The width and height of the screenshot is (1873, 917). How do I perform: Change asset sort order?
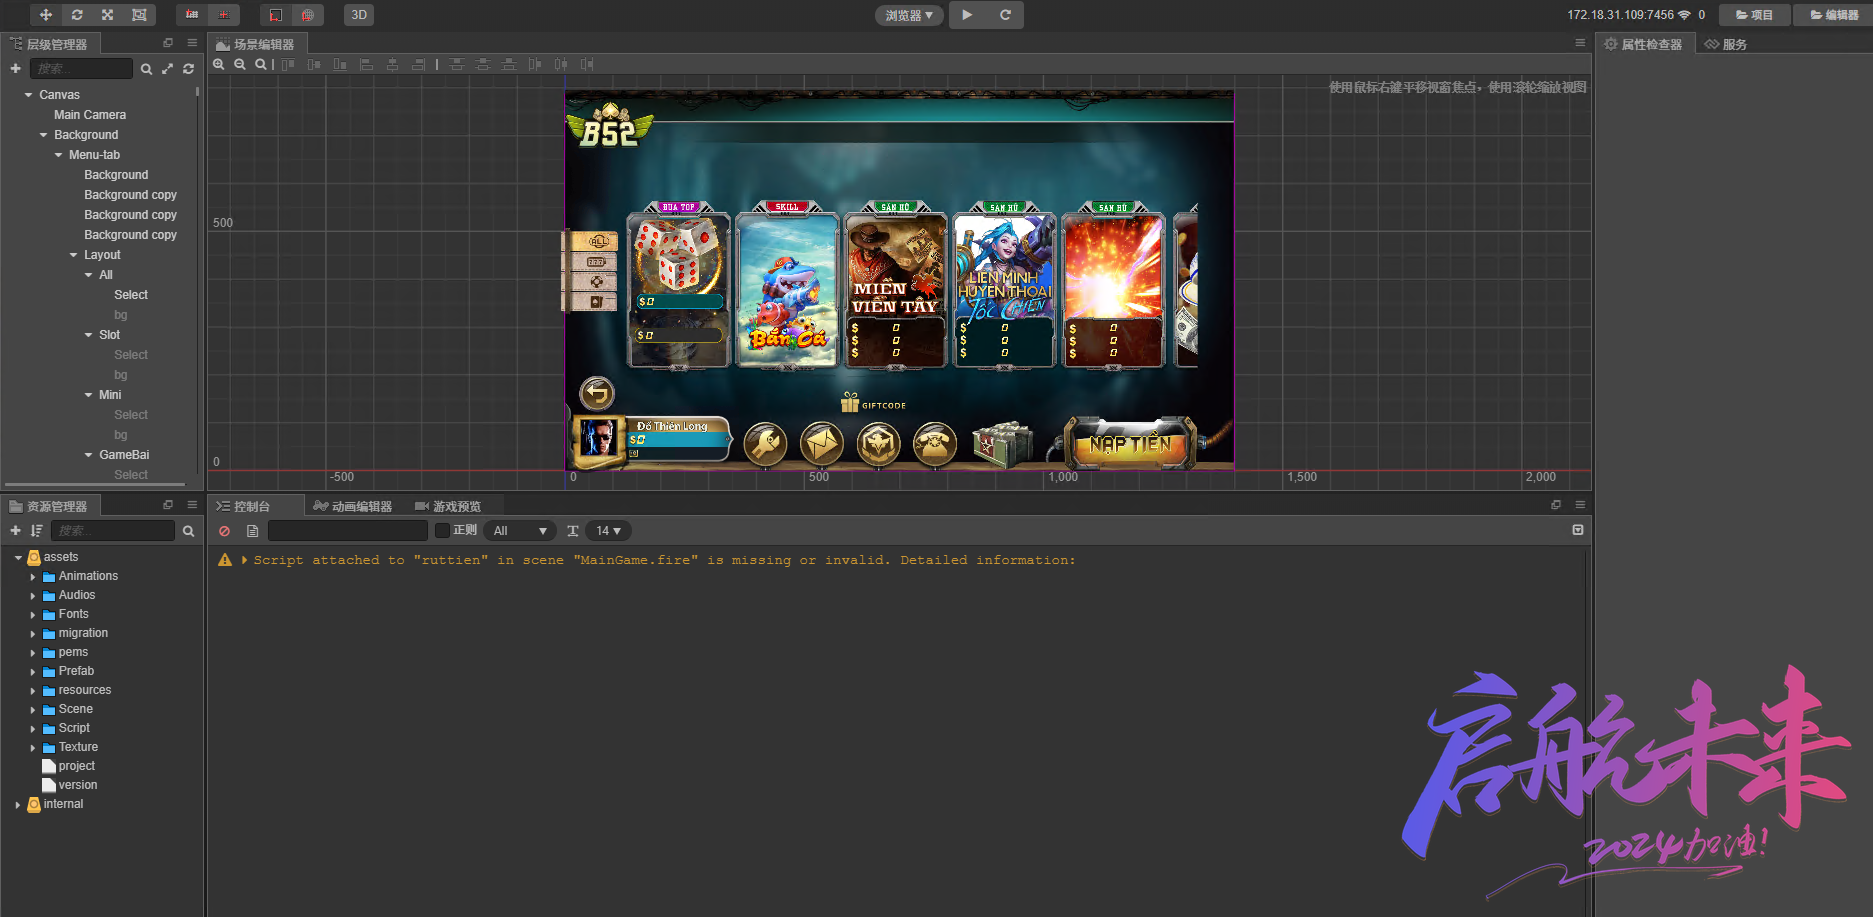coord(37,531)
